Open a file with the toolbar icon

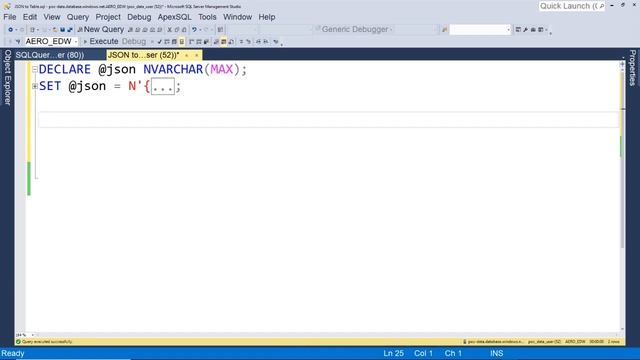(55, 29)
